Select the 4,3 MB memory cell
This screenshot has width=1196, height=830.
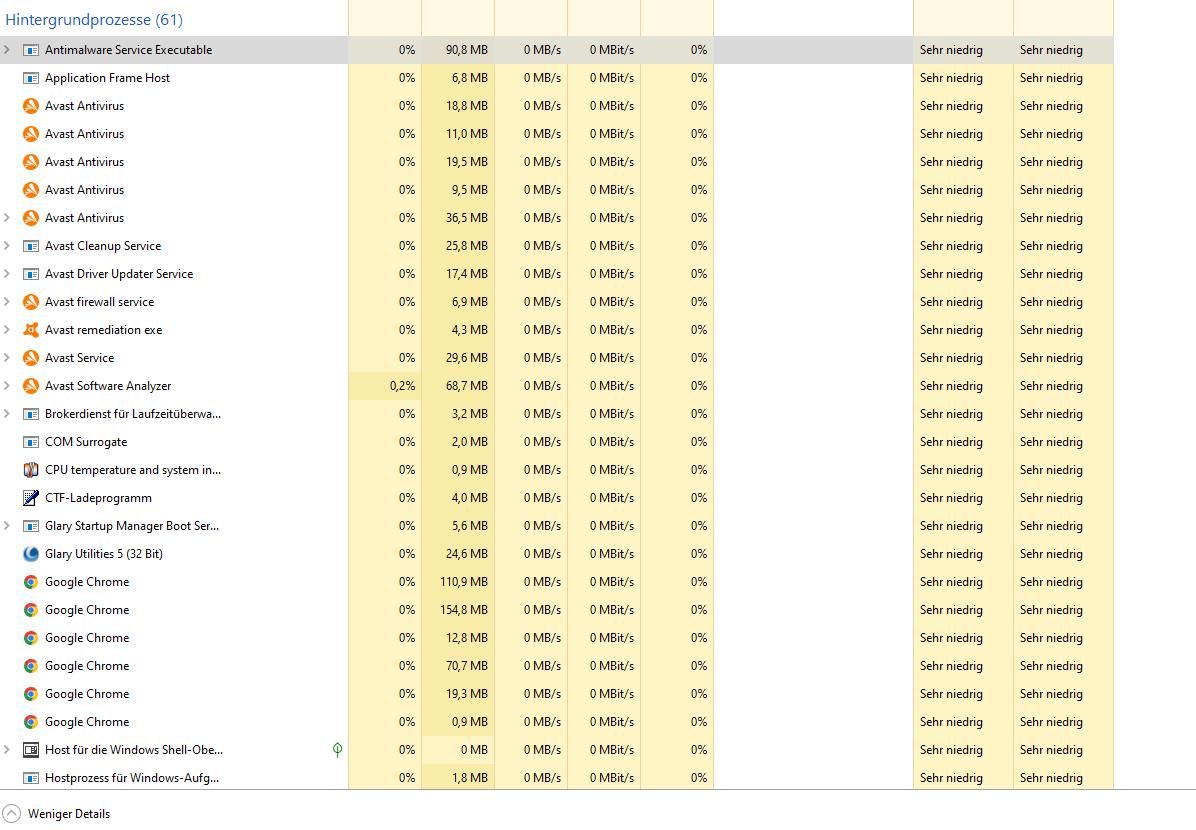tap(458, 330)
